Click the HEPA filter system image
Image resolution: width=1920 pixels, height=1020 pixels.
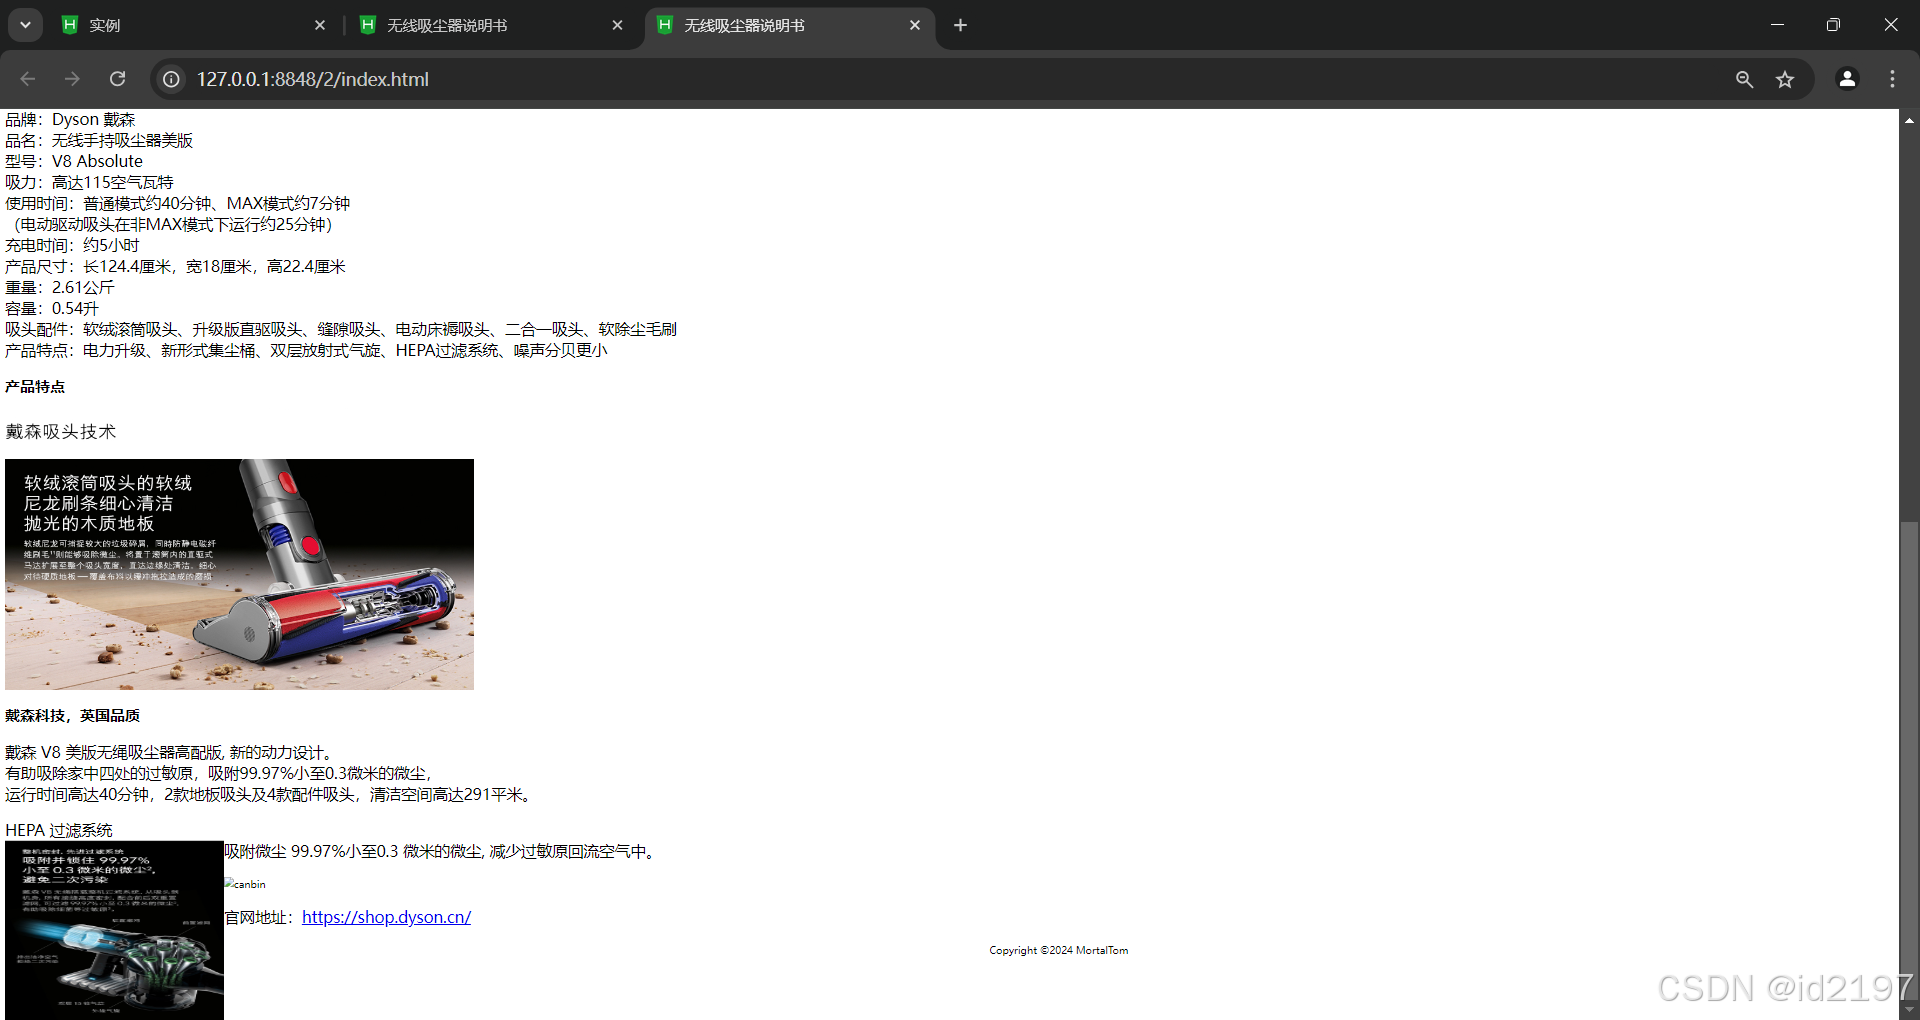[x=114, y=930]
